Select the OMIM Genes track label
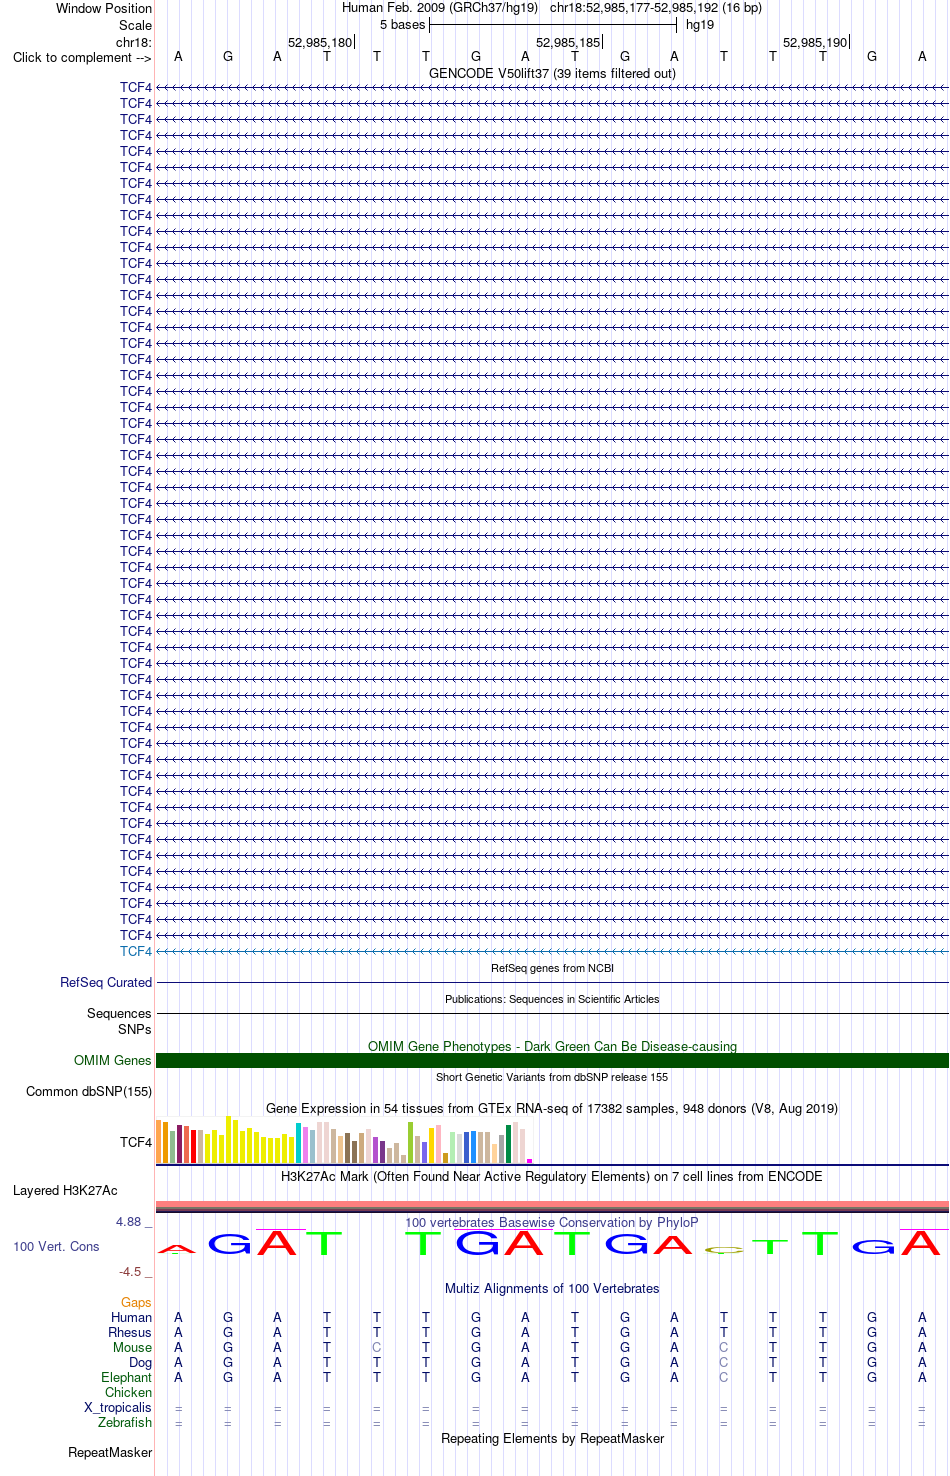The width and height of the screenshot is (950, 1476). point(113,1060)
